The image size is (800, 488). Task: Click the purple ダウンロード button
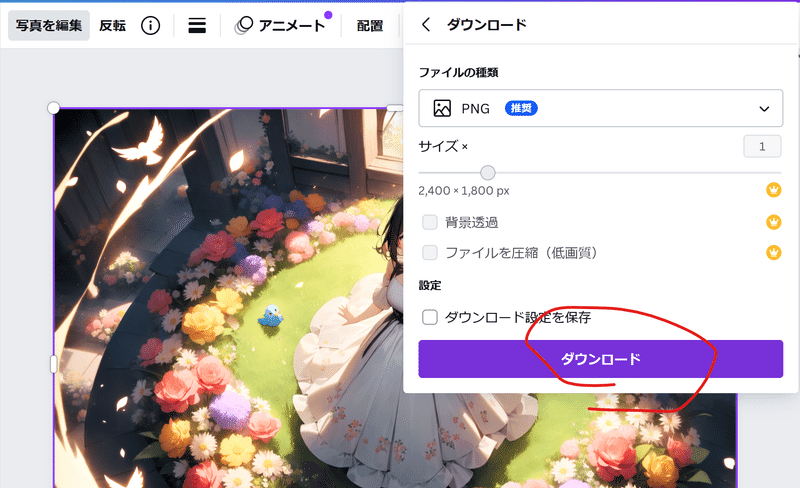pyautogui.click(x=601, y=359)
